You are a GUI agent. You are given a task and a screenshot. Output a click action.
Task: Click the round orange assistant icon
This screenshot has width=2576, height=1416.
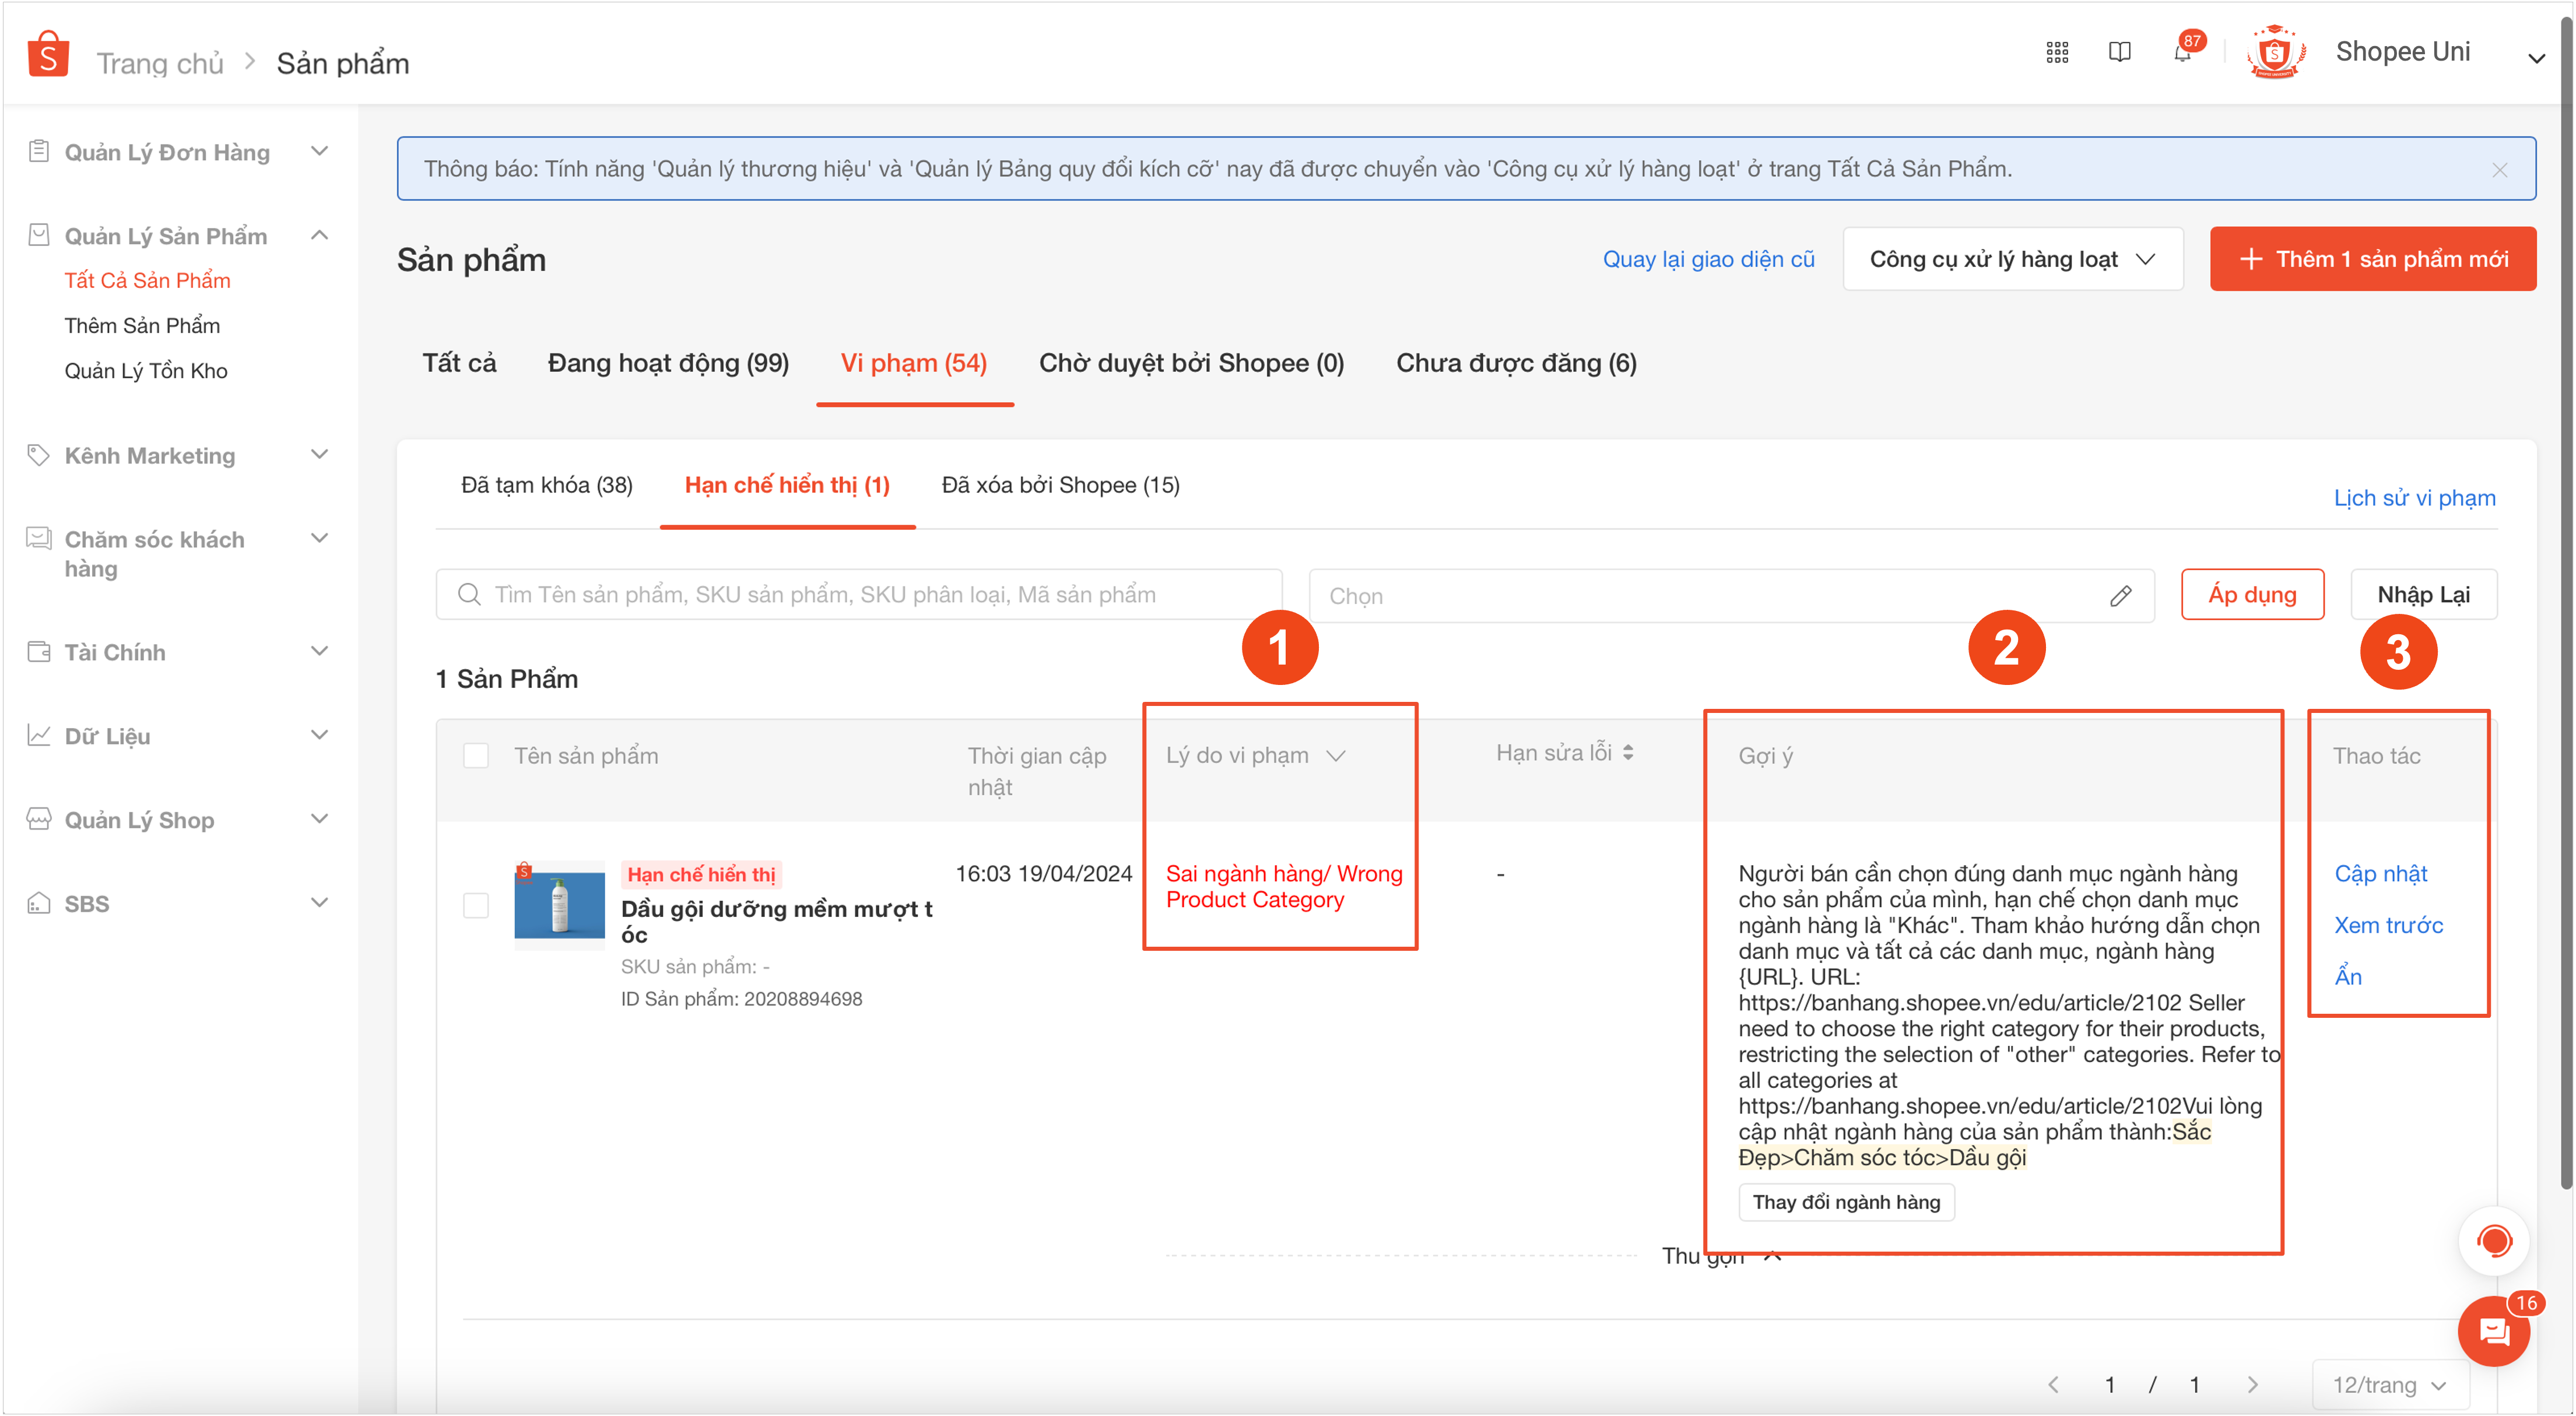click(2494, 1241)
